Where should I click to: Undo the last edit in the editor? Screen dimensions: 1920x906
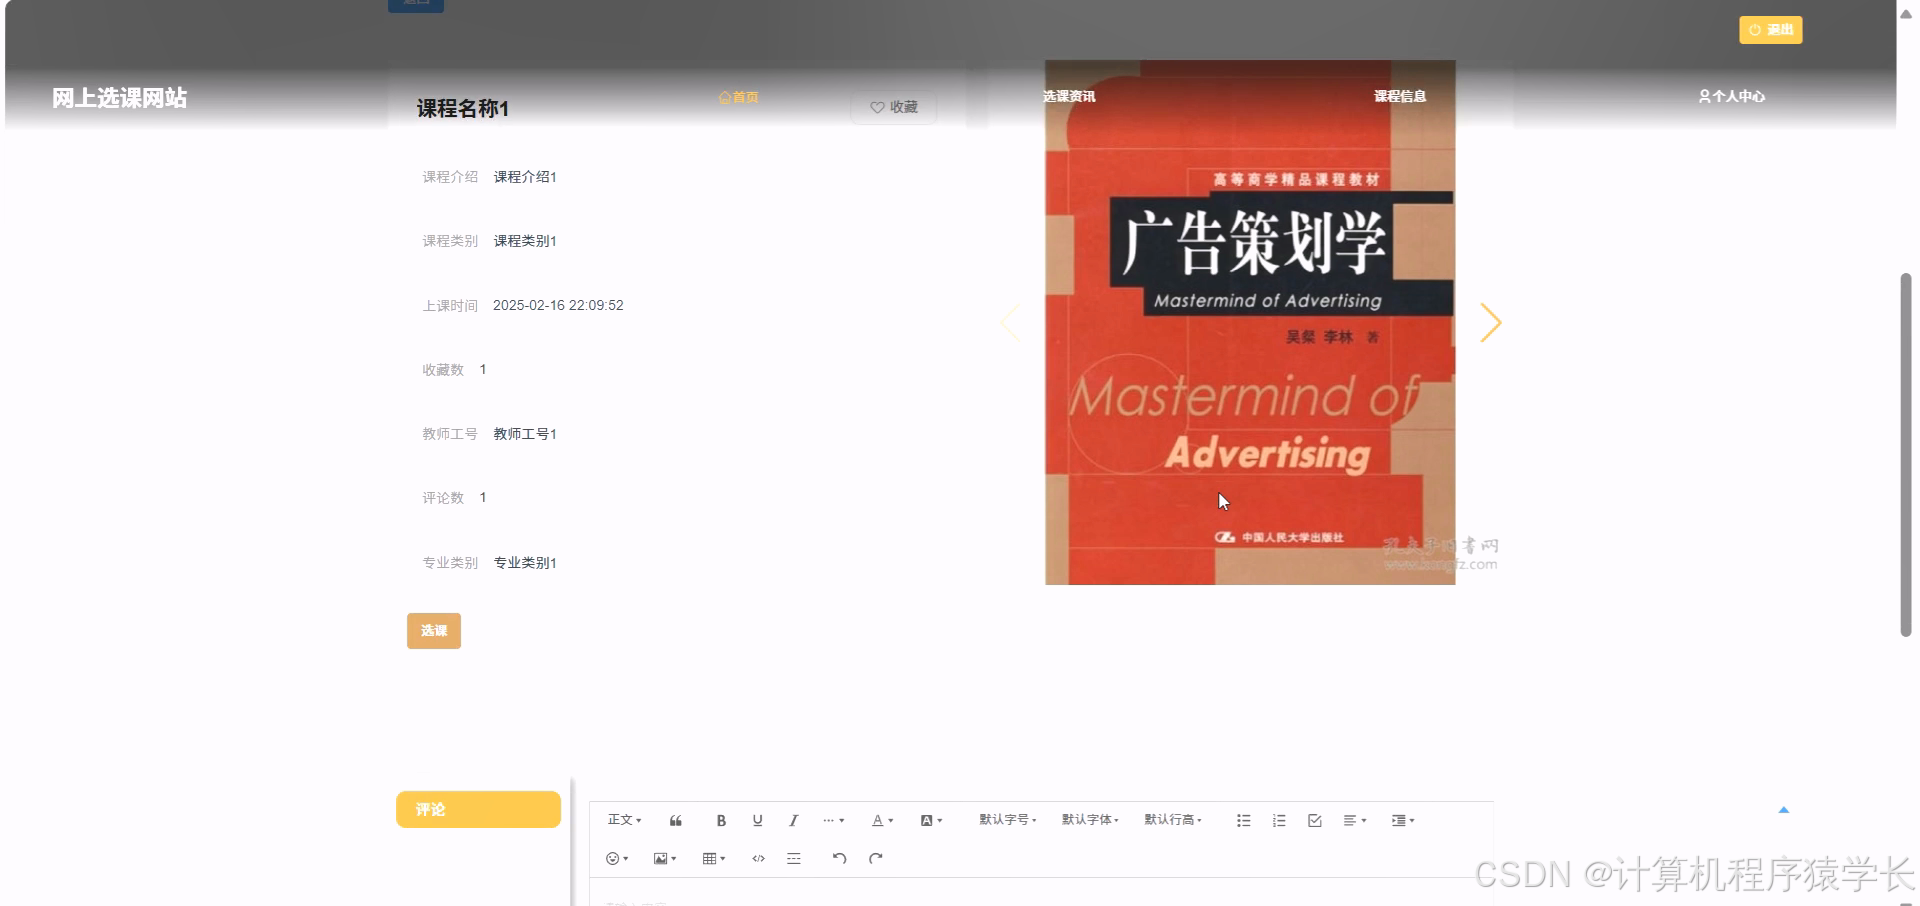click(x=839, y=858)
